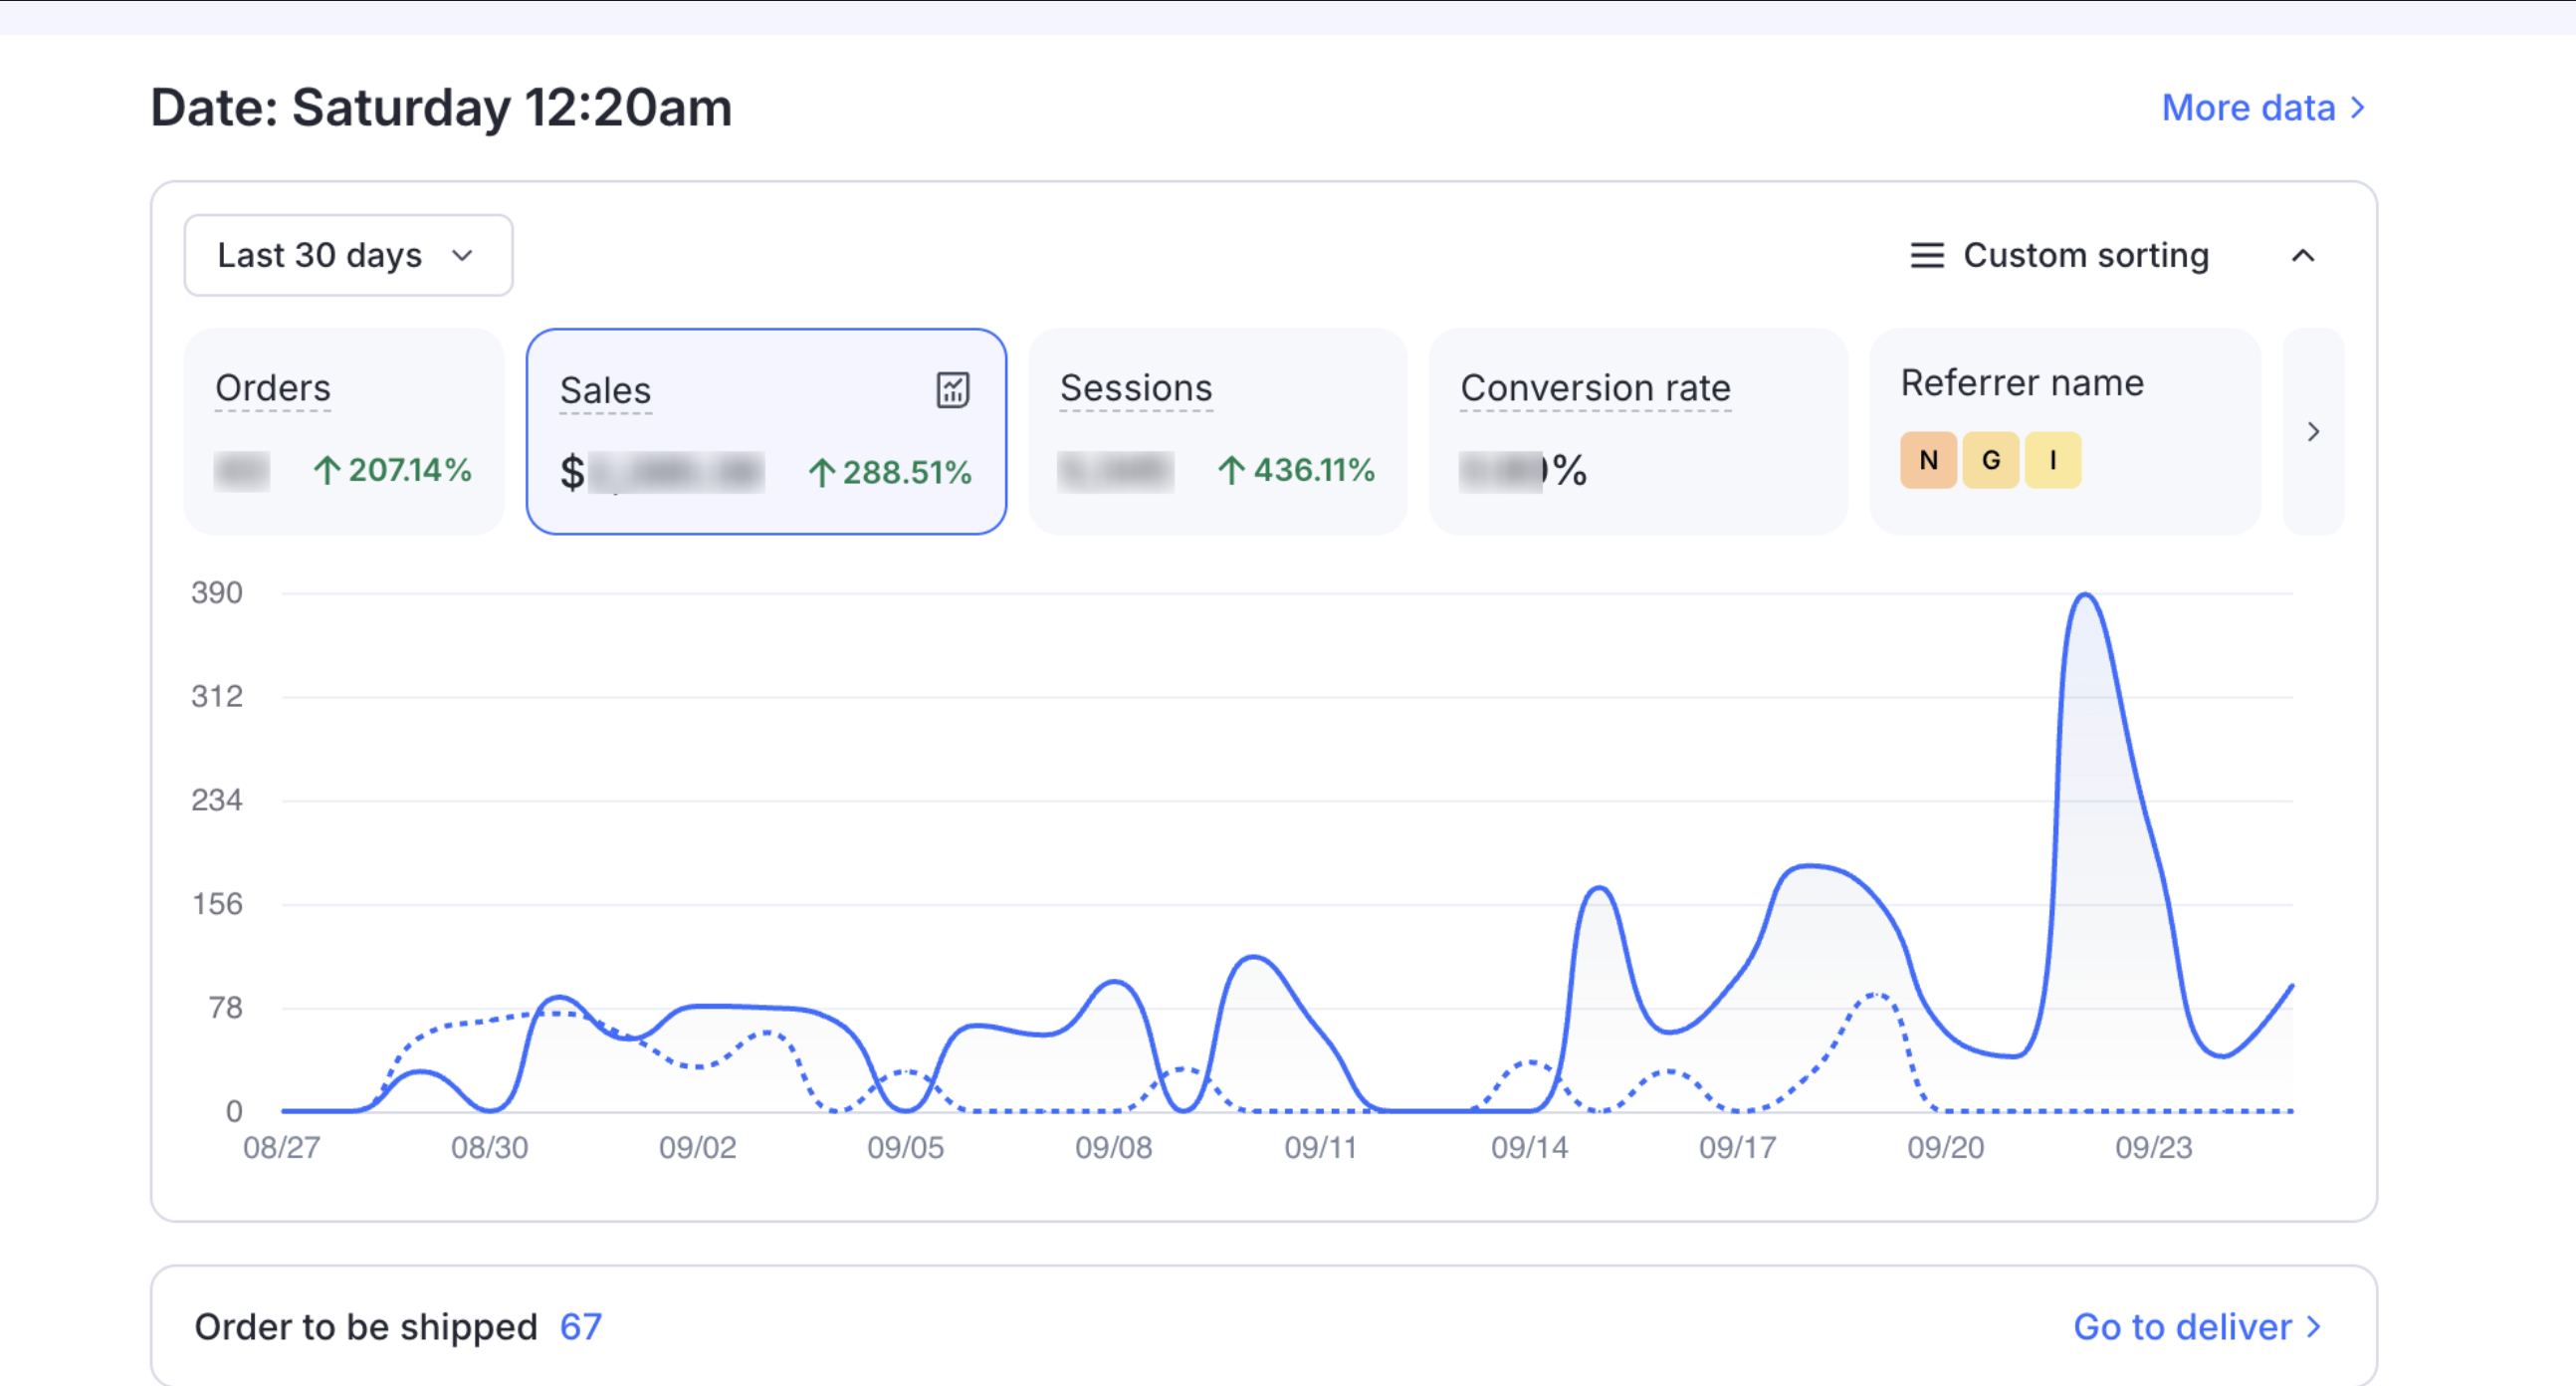This screenshot has width=2576, height=1386.
Task: Click the Custom sorting button
Action: [2061, 256]
